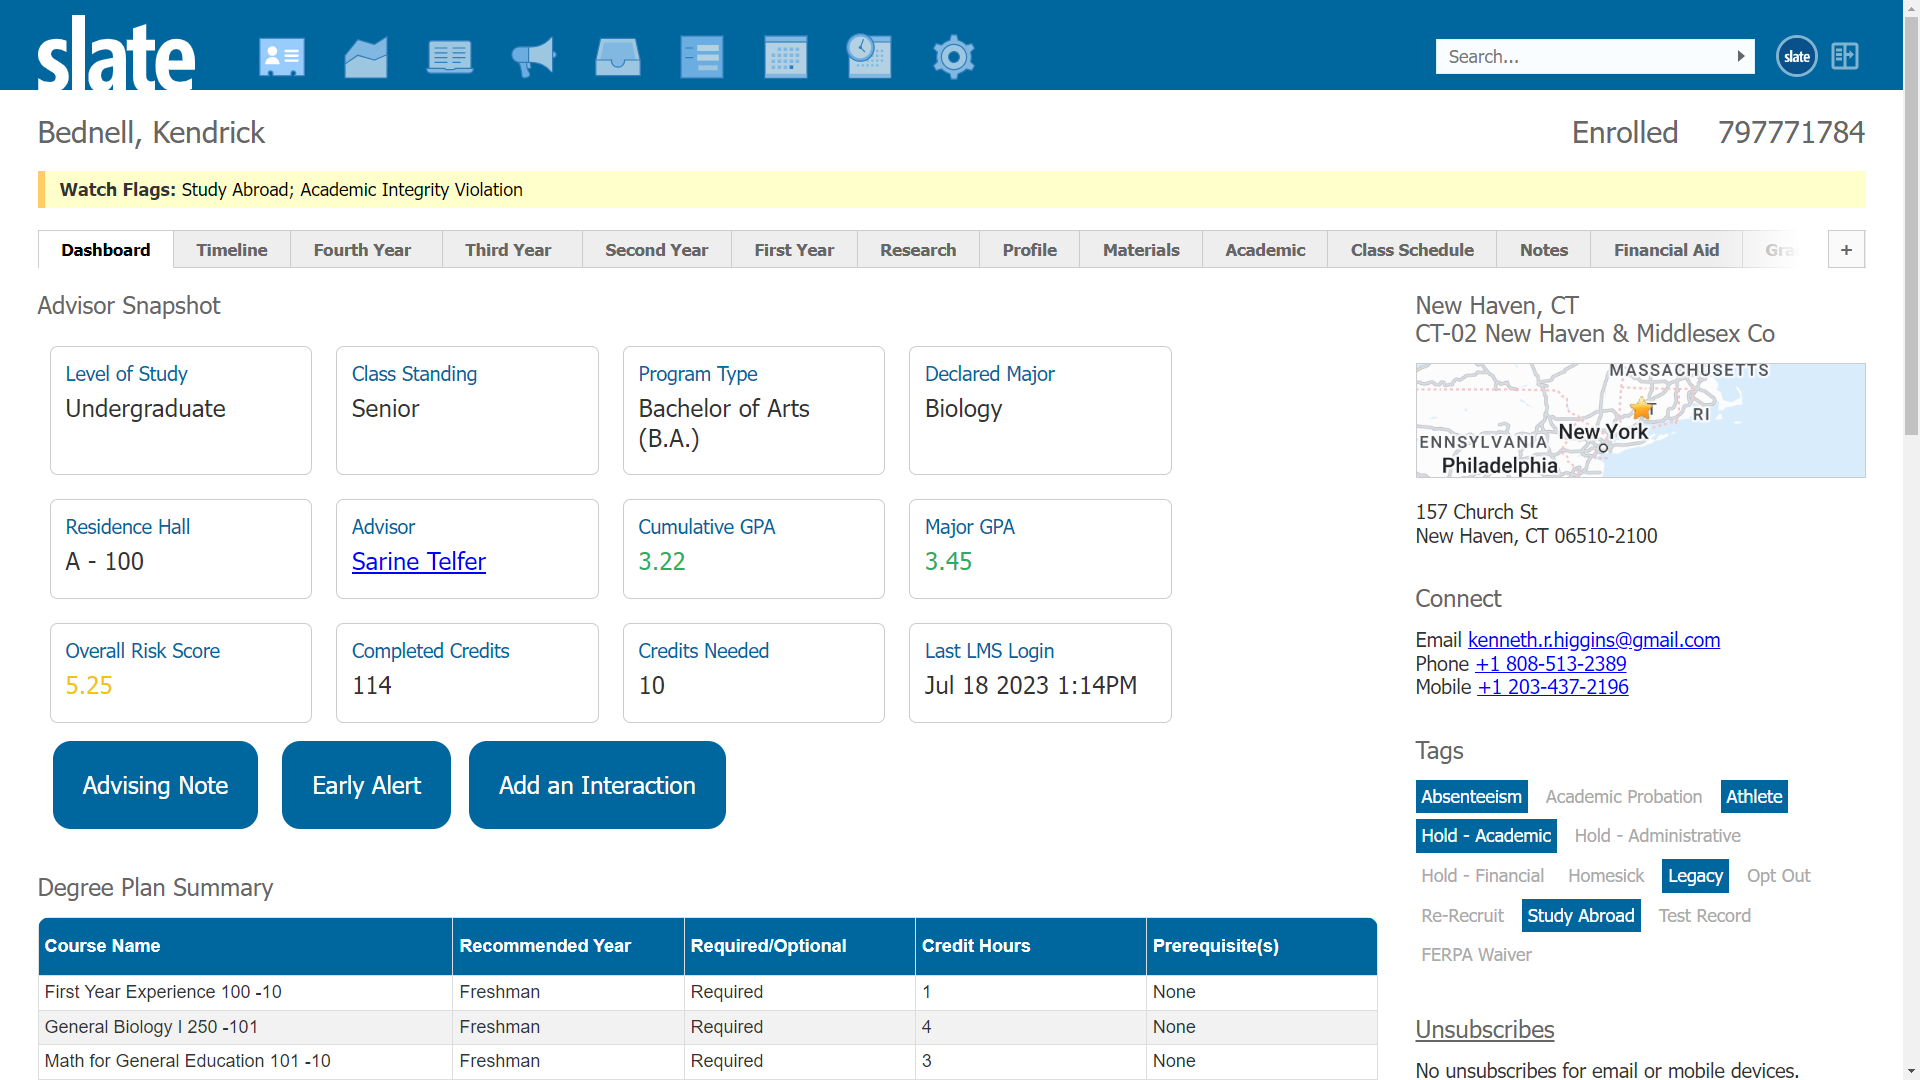Open advisor Sarine Telfer link

[x=418, y=562]
